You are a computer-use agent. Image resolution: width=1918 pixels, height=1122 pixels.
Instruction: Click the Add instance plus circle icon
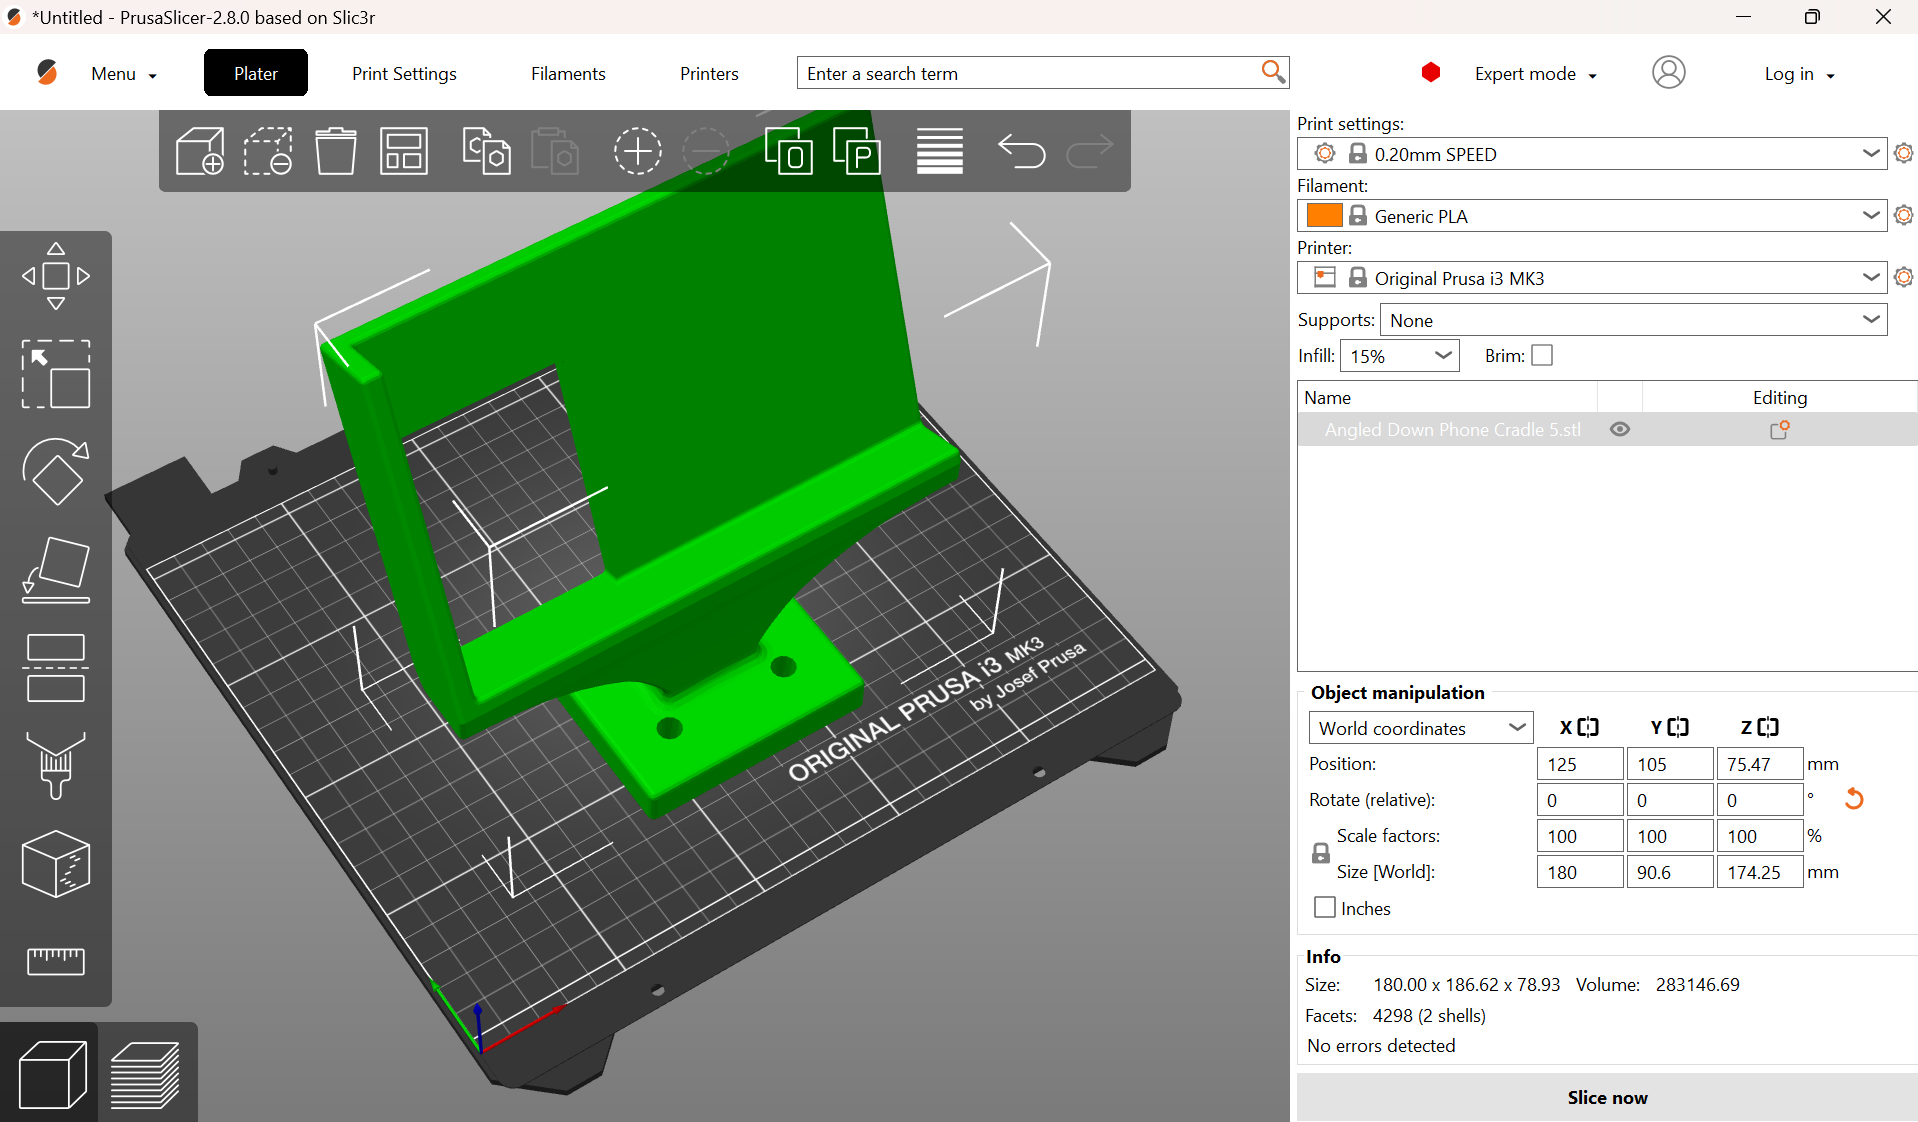637,151
